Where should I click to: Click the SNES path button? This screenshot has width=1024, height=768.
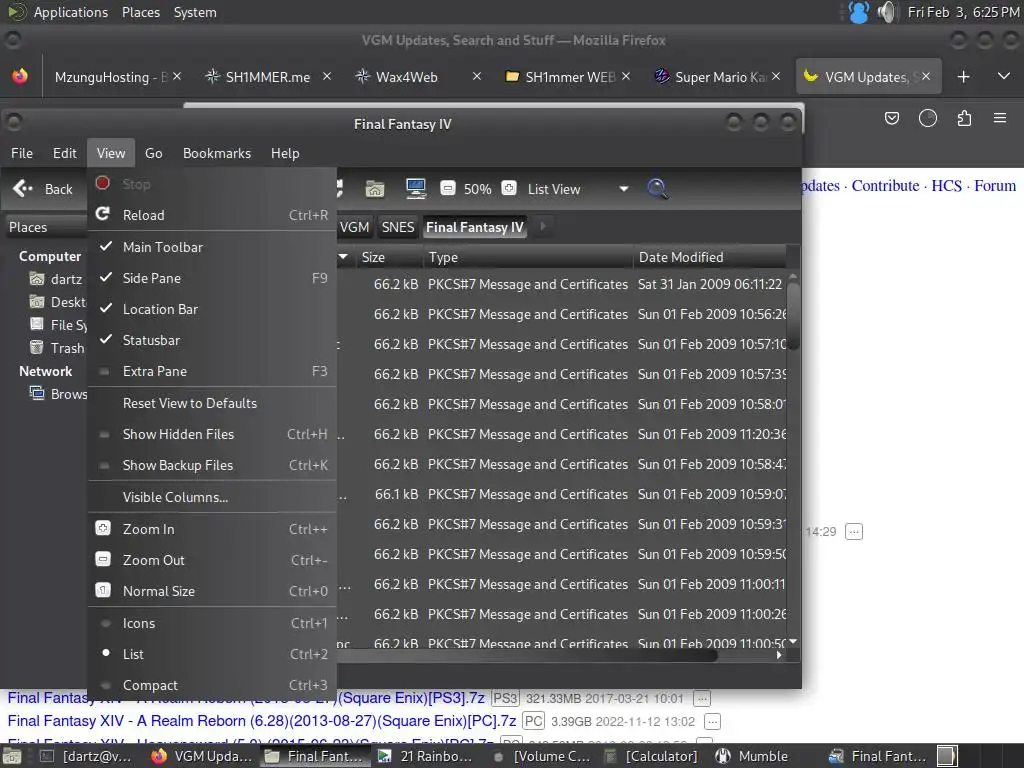(398, 227)
